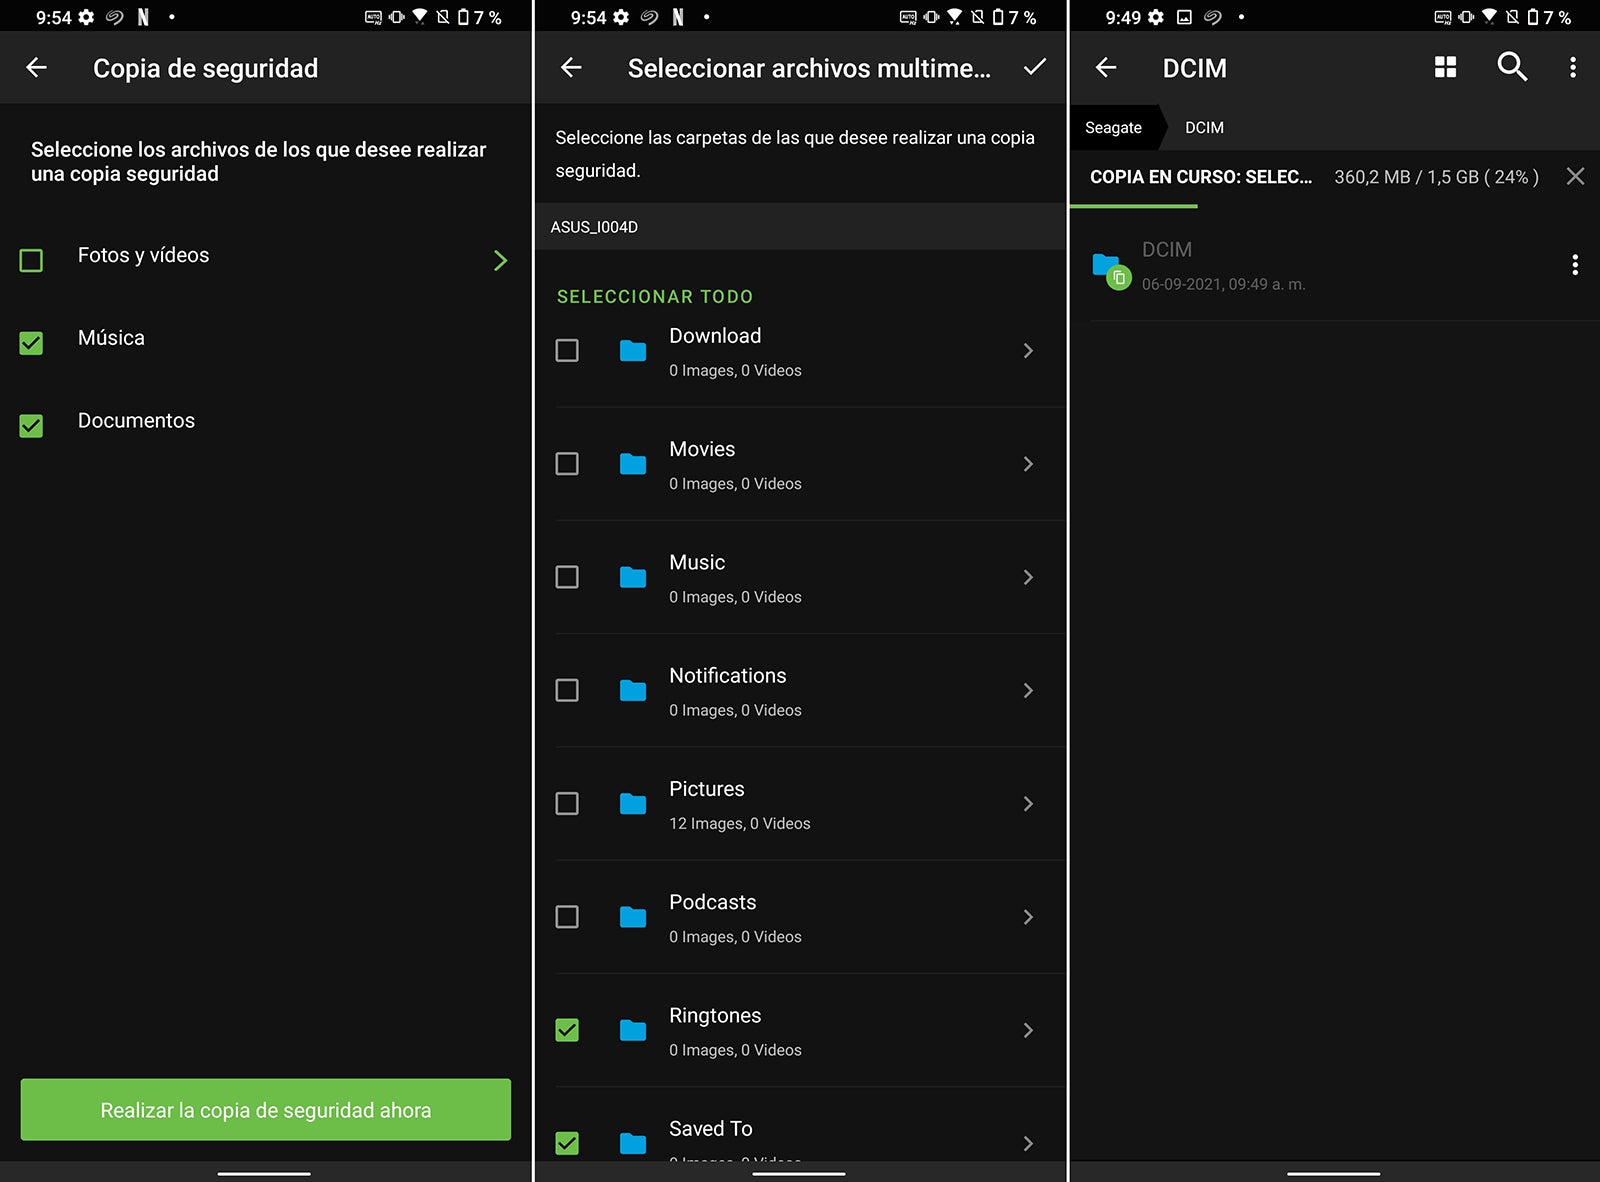Cancel the backup in progress

click(x=1575, y=177)
